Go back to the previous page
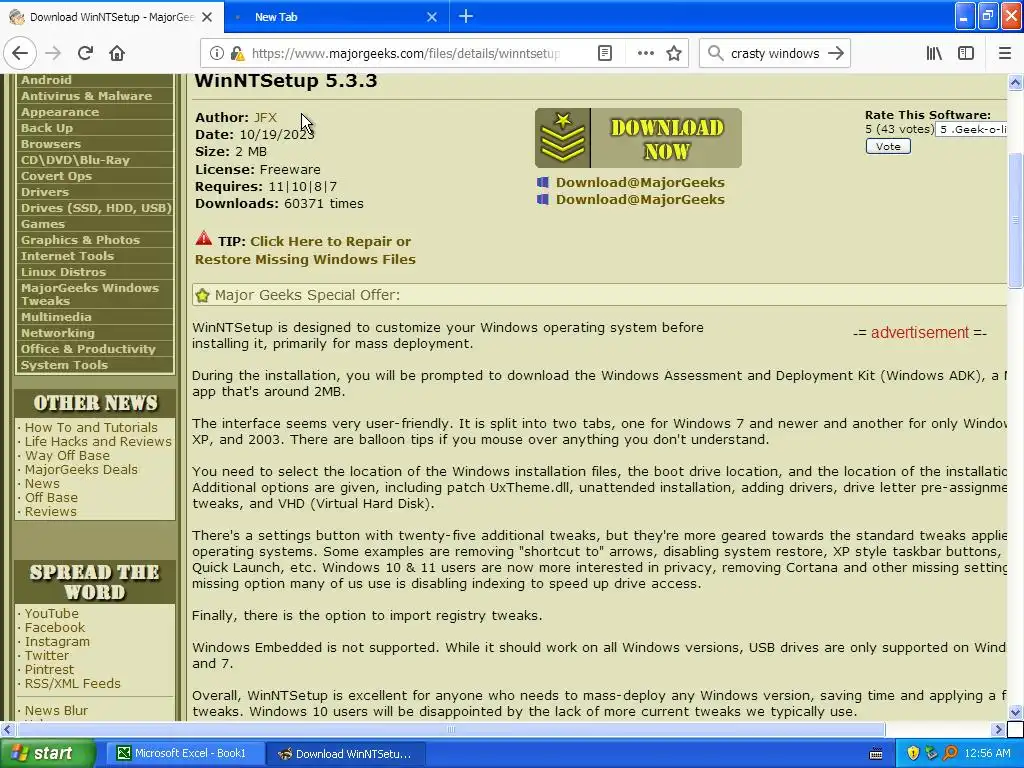The height and width of the screenshot is (768, 1024). [20, 54]
